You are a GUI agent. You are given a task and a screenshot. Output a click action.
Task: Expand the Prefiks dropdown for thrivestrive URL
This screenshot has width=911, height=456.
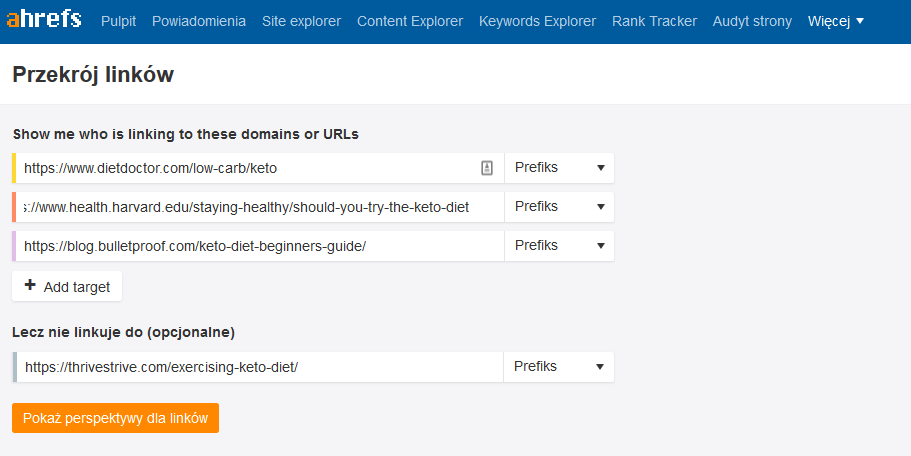pyautogui.click(x=559, y=367)
